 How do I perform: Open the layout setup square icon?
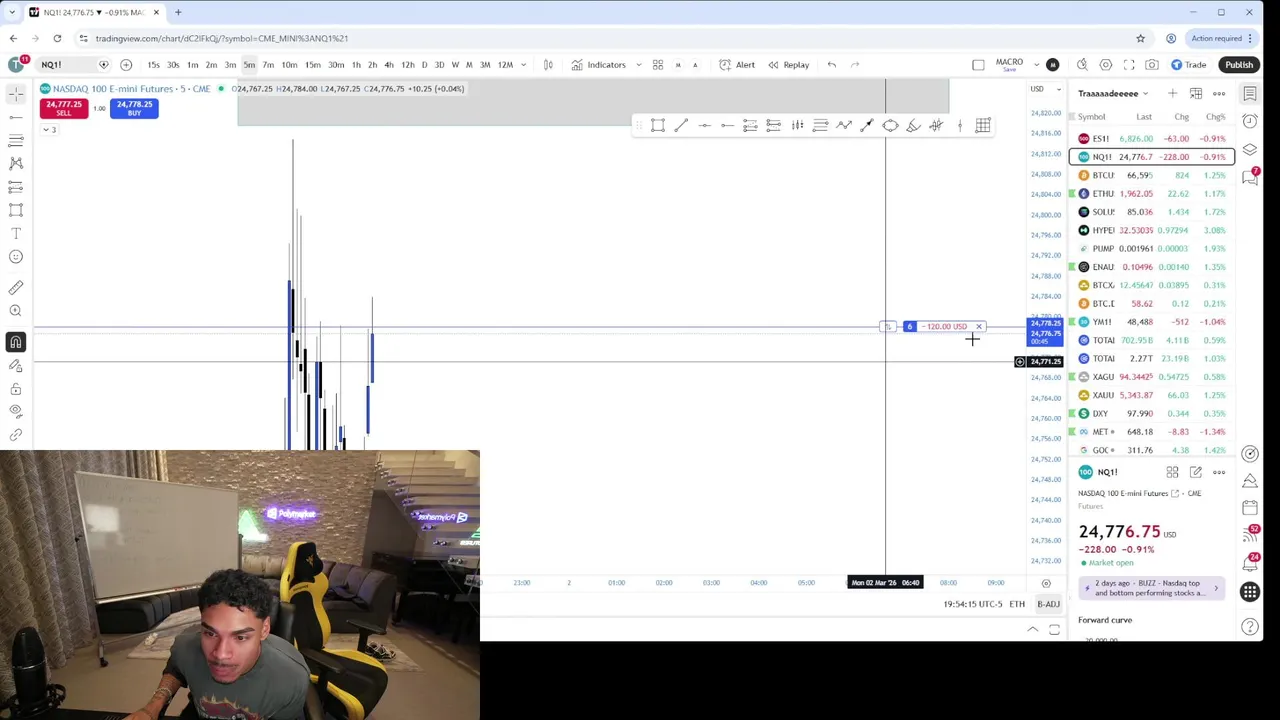click(x=978, y=65)
